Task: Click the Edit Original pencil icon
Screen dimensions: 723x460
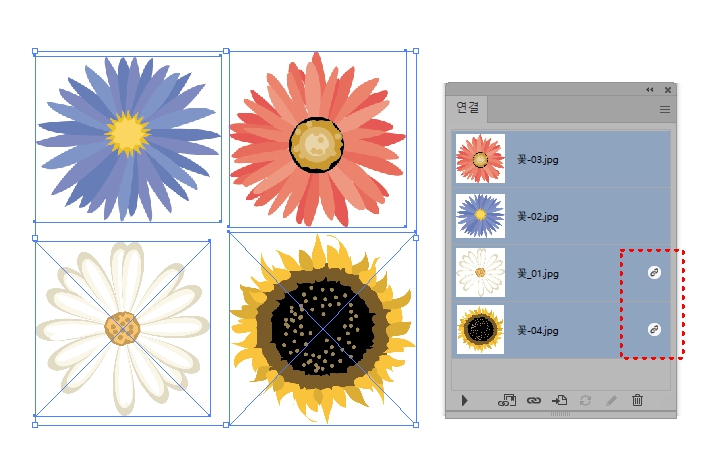Action: (x=611, y=401)
